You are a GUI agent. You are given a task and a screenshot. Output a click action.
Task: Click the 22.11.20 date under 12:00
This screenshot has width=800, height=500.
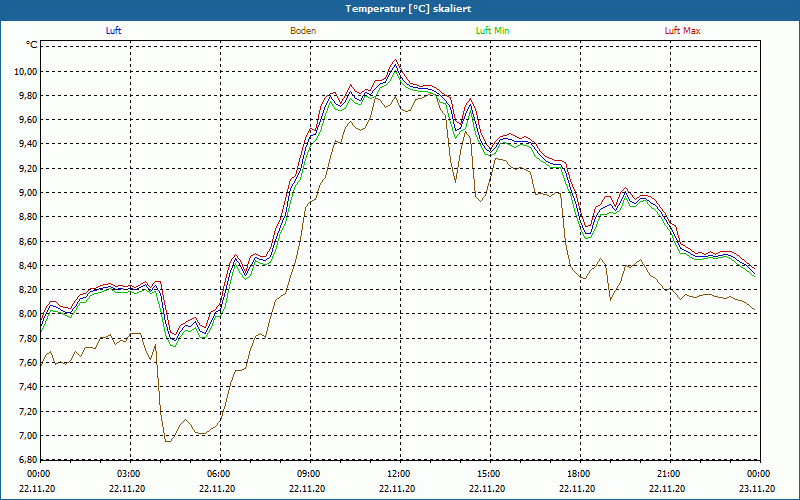pyautogui.click(x=397, y=488)
